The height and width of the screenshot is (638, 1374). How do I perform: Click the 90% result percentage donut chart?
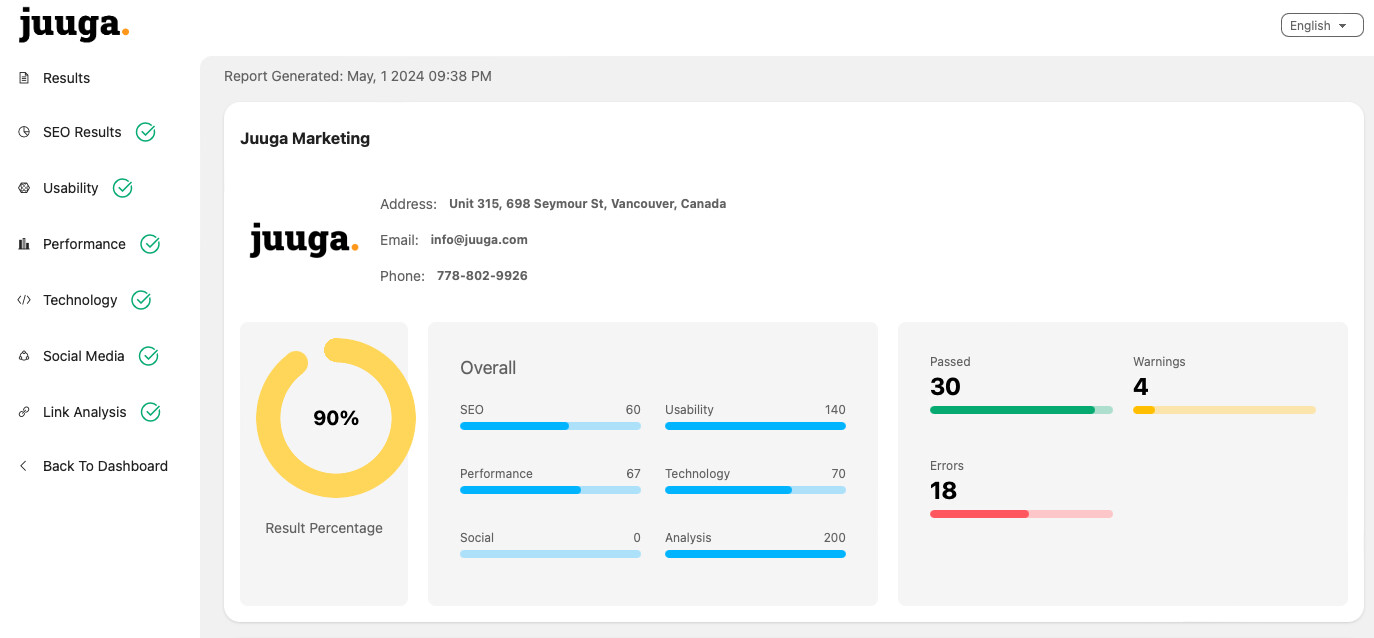coord(336,418)
